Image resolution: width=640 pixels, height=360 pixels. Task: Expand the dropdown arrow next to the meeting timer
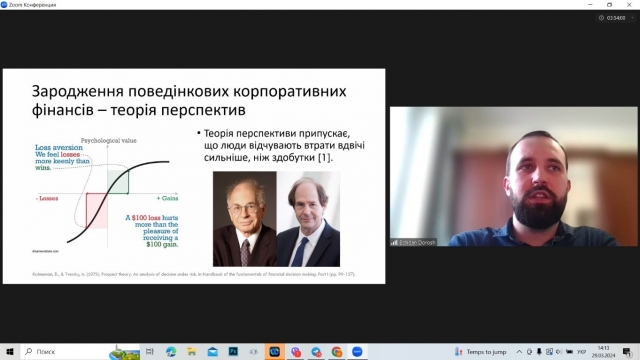[633, 18]
